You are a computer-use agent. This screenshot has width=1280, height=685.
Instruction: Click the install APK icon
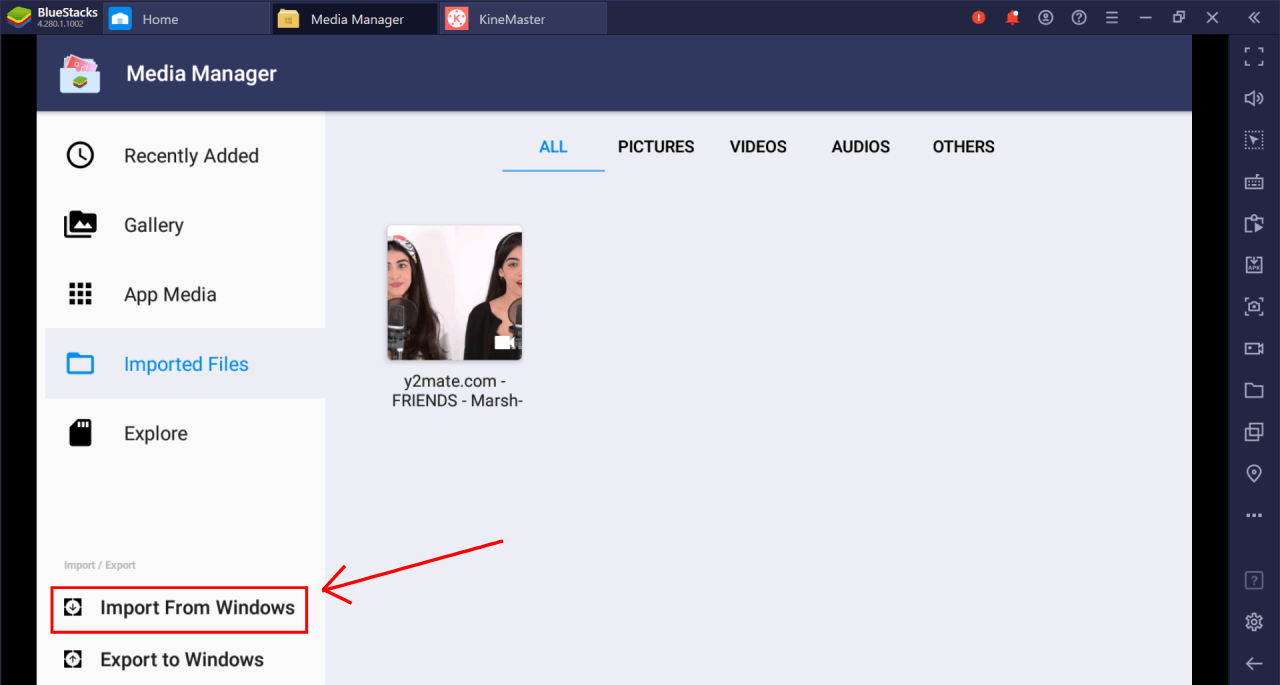(1254, 265)
